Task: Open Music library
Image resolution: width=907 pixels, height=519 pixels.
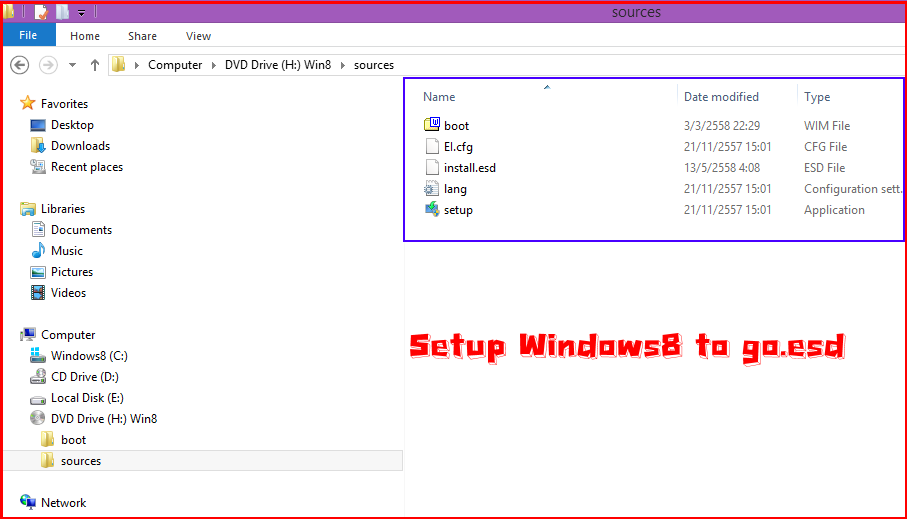Action: 67,251
